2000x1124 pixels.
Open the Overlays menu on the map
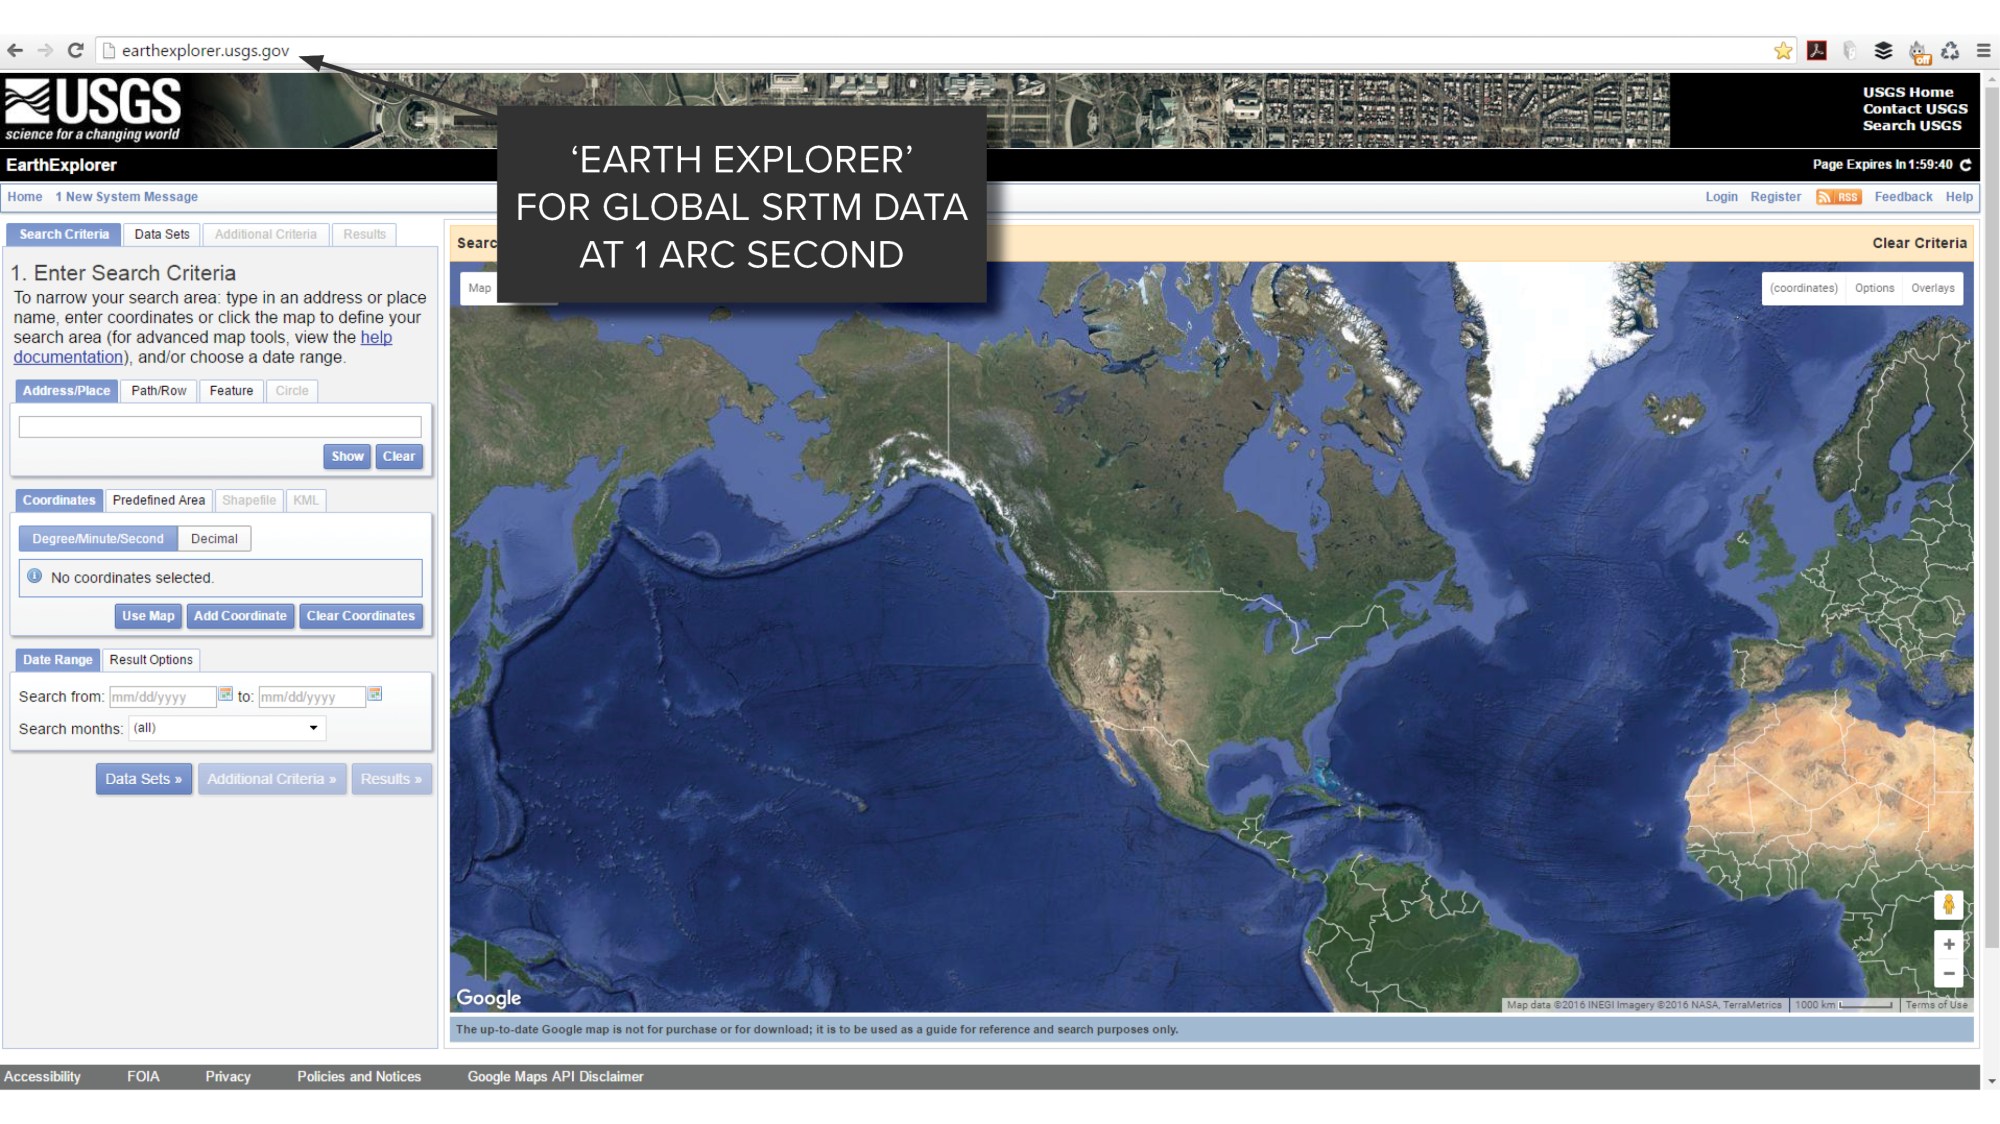click(1933, 288)
